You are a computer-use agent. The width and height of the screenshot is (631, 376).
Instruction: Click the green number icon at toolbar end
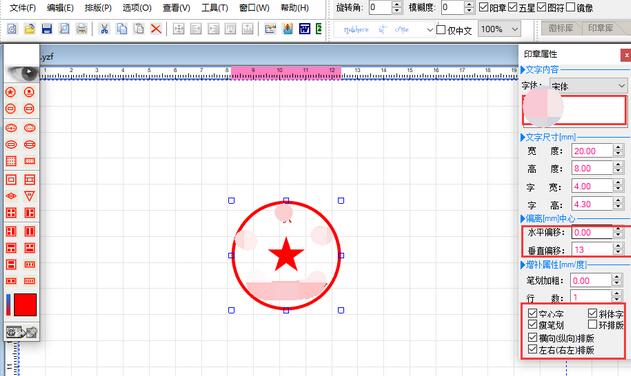click(319, 29)
